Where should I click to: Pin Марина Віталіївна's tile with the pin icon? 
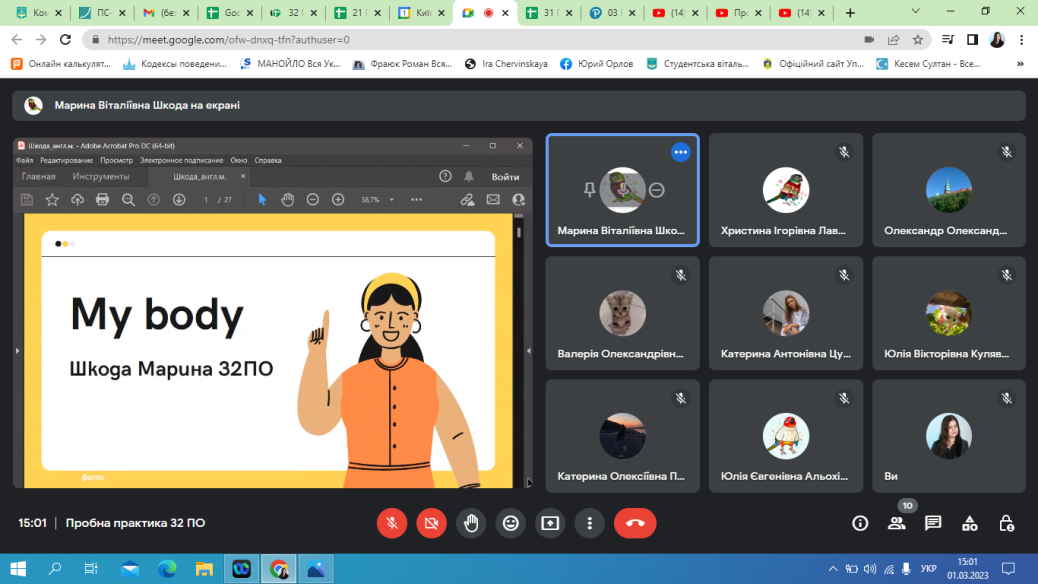[591, 189]
